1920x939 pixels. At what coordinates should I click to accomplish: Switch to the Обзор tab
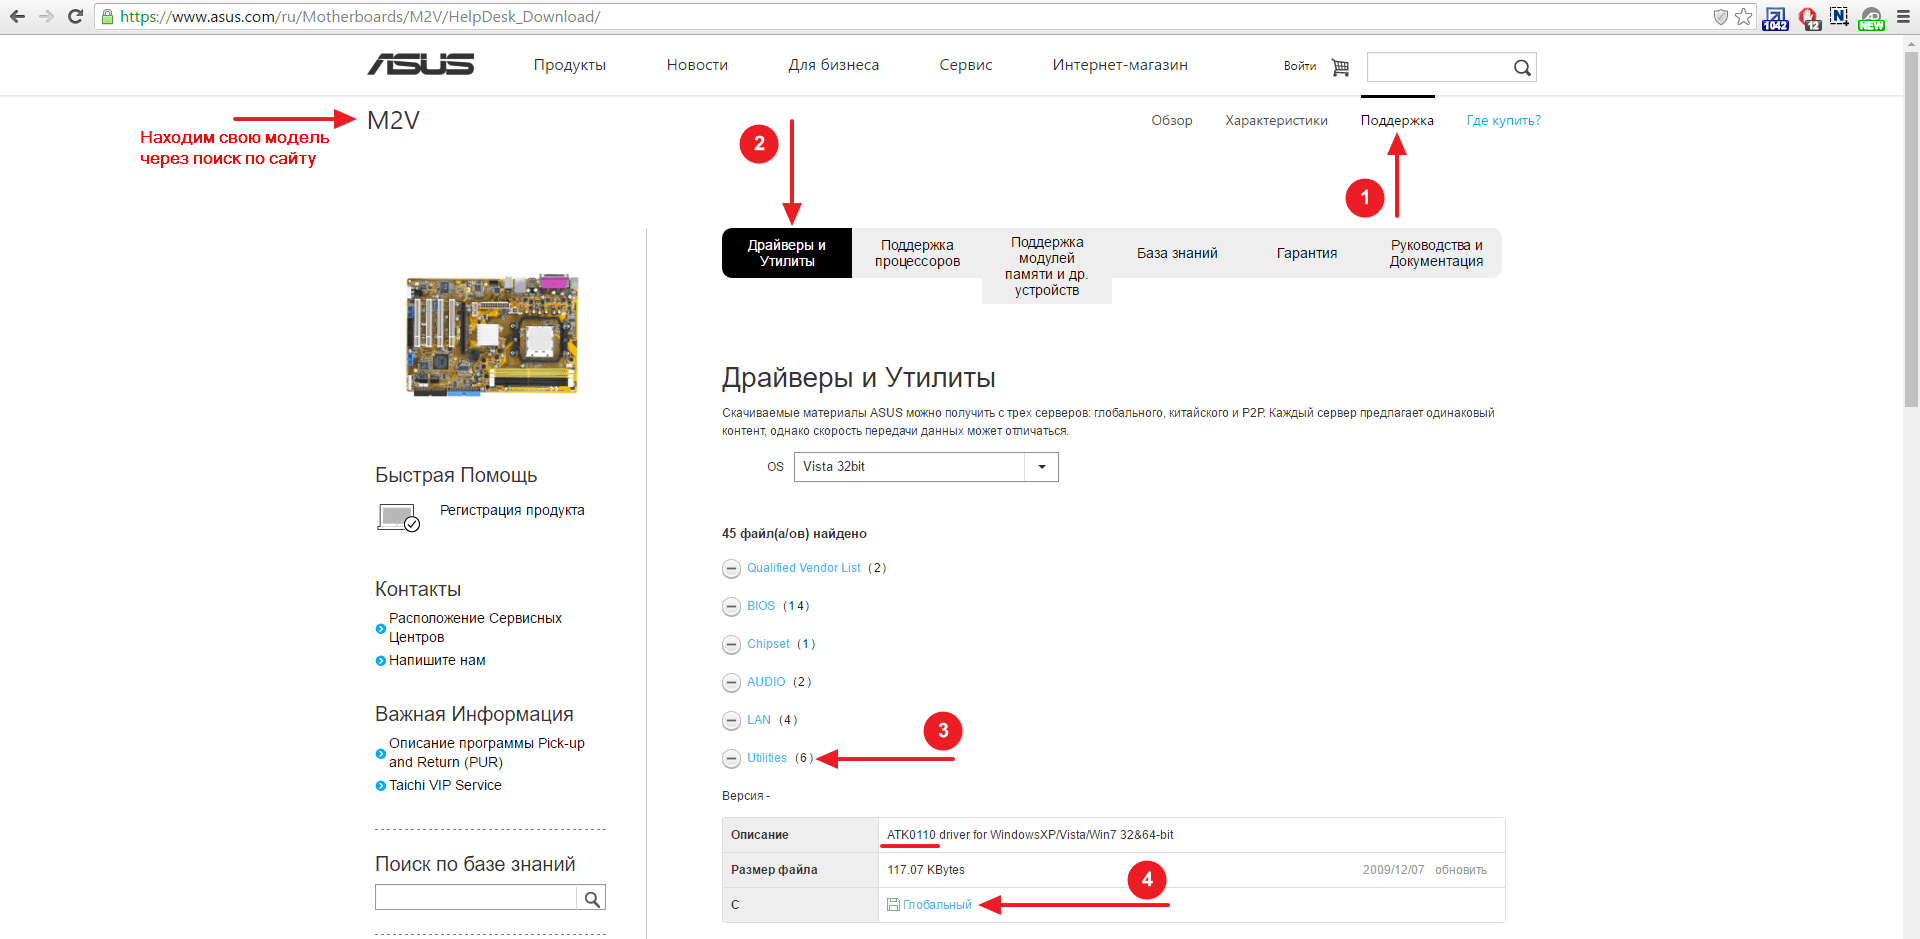tap(1172, 121)
